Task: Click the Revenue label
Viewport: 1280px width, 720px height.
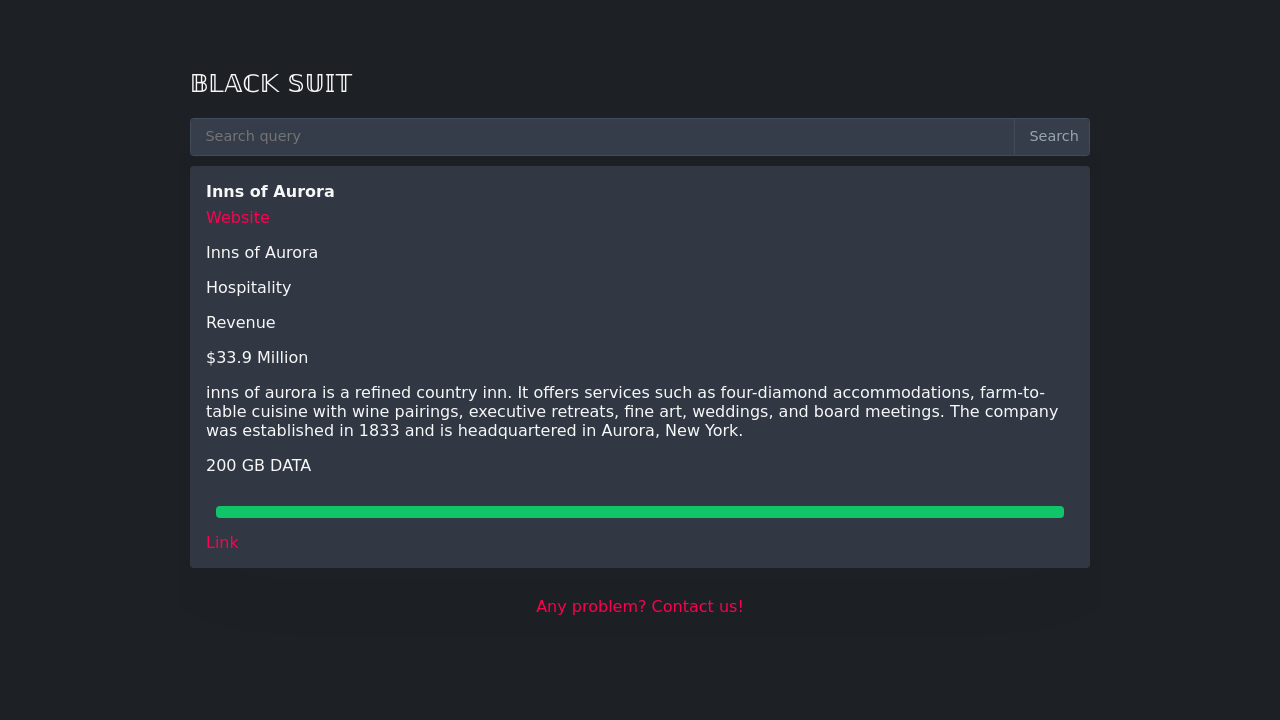Action: (x=241, y=323)
